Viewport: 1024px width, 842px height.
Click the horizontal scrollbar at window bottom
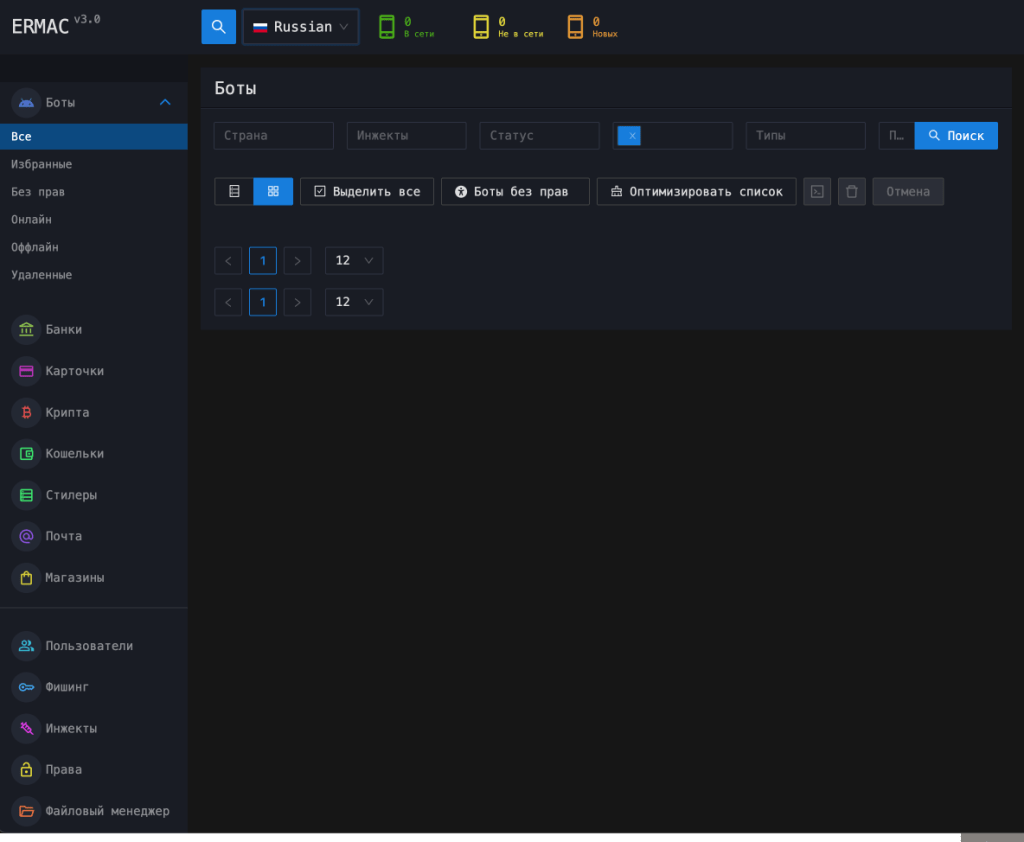[480, 837]
